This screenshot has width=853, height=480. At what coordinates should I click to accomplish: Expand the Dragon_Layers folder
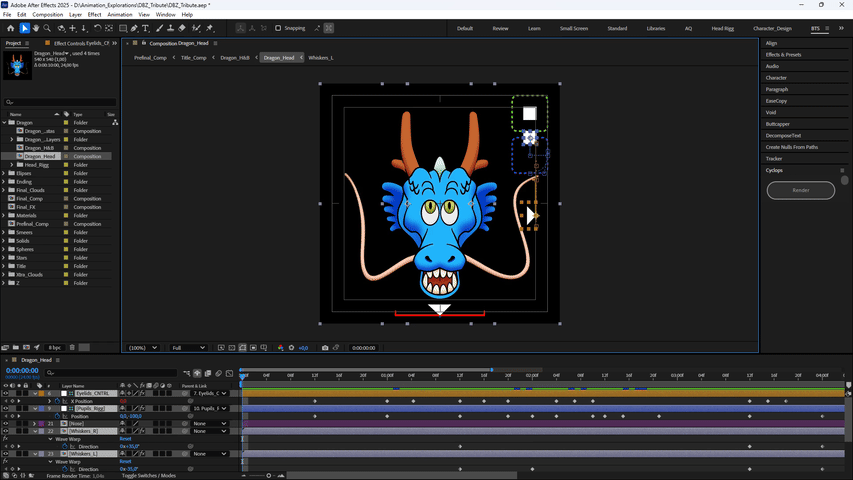click(11, 139)
